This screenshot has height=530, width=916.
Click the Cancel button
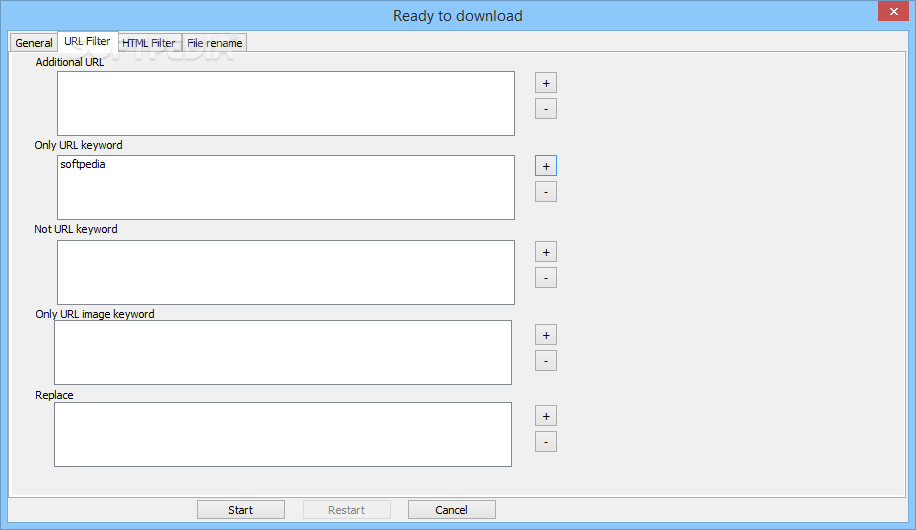[x=452, y=510]
